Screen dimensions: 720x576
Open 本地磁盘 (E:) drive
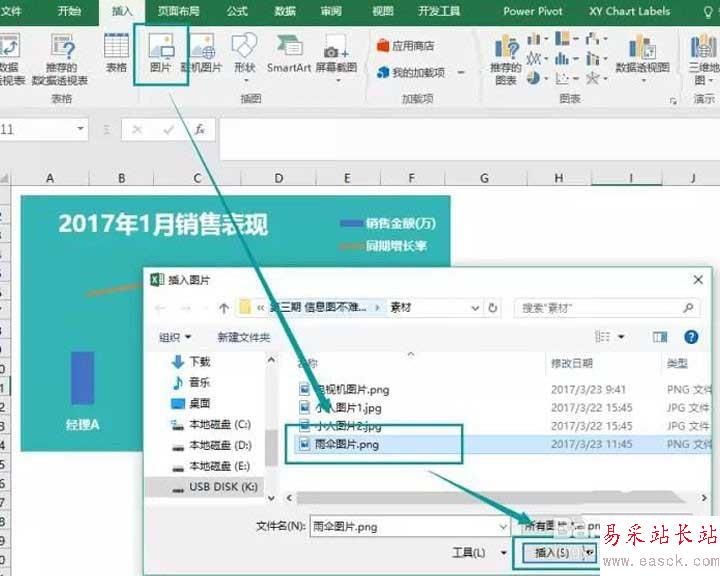(x=211, y=467)
